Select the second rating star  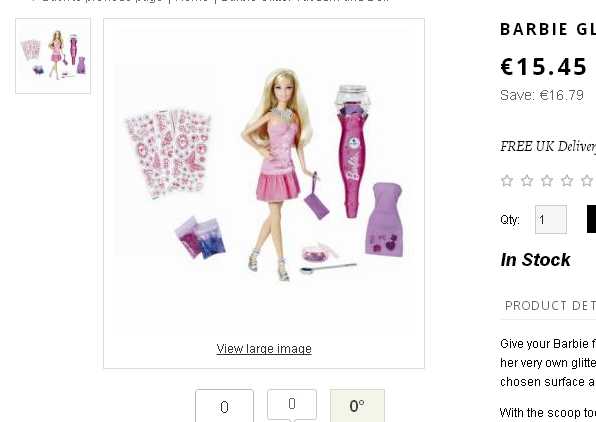coord(527,181)
